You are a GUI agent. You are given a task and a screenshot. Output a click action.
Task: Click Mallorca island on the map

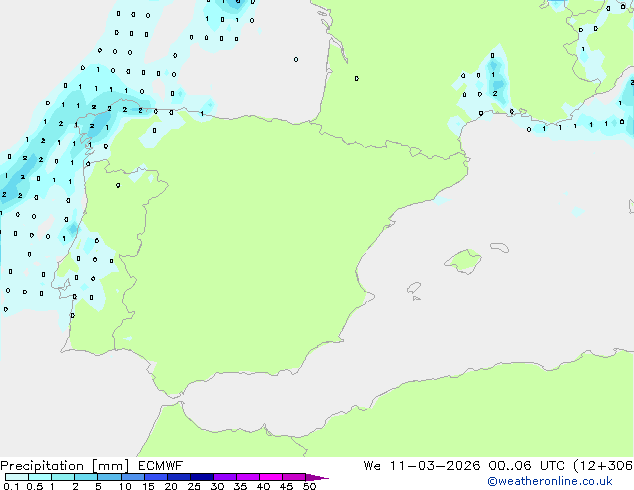pyautogui.click(x=464, y=261)
